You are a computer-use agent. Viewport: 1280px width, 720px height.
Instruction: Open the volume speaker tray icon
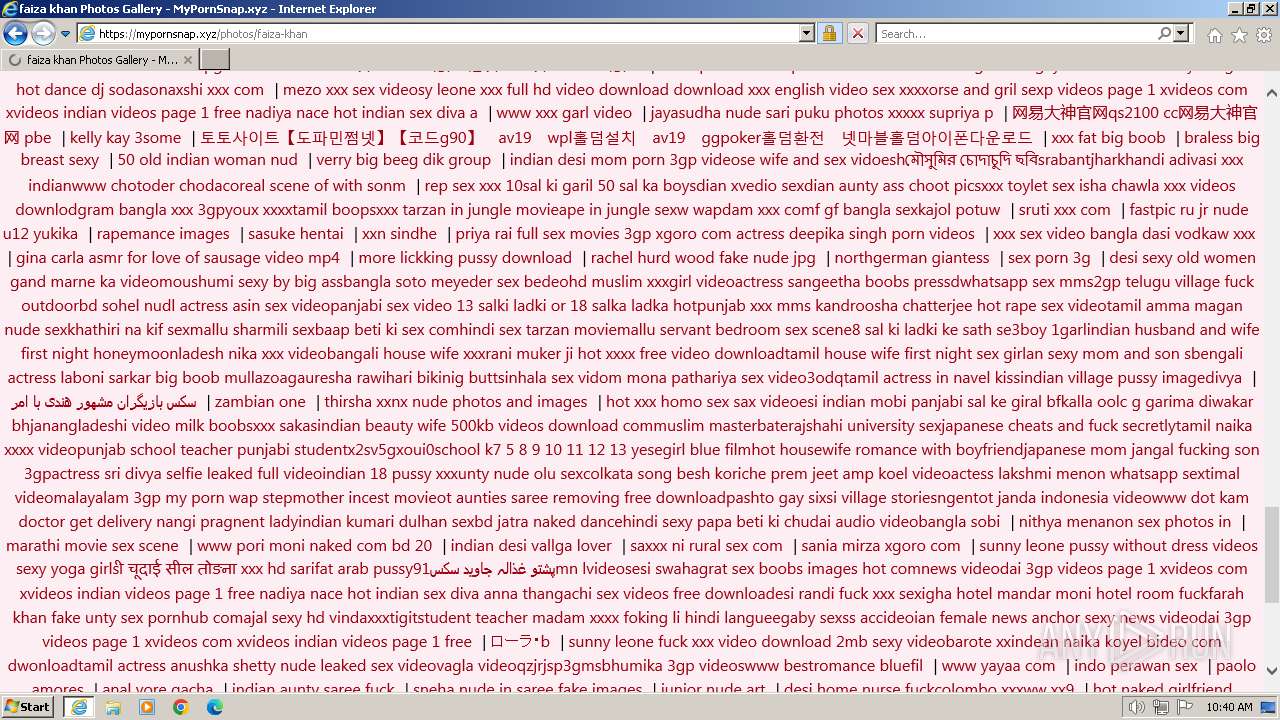[x=1137, y=707]
